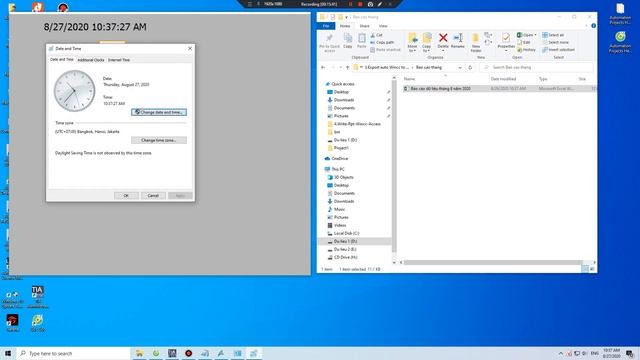The height and width of the screenshot is (360, 640).
Task: Click Edit in the ribbon Open group
Action: [524, 42]
